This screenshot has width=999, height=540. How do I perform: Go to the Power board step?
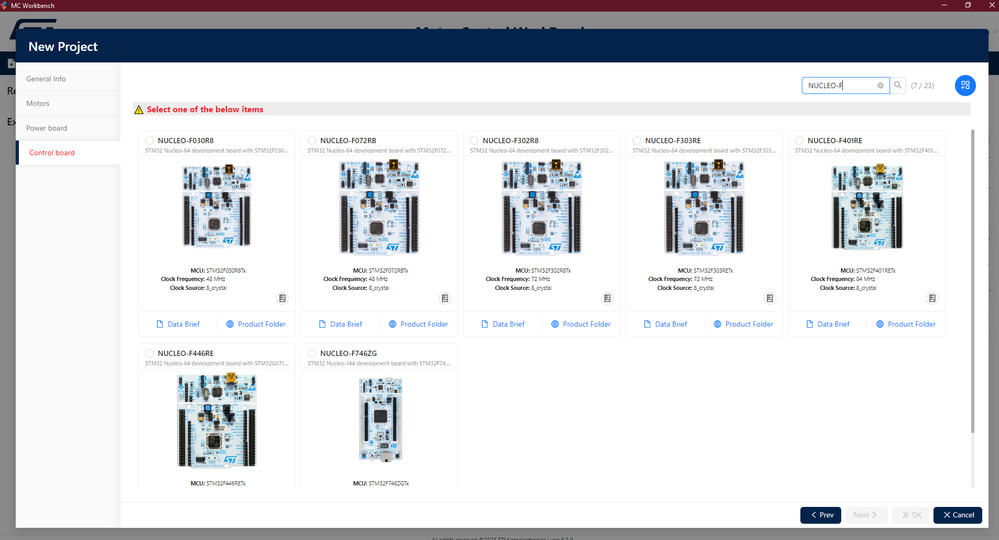tap(68, 128)
